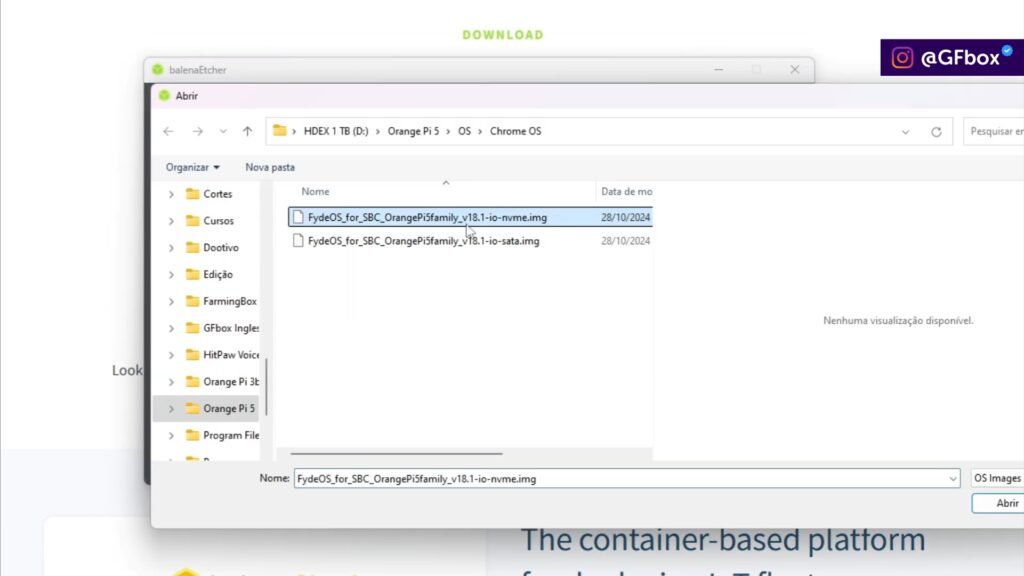The height and width of the screenshot is (576, 1024).
Task: Select the HitPaw Voice folder in sidebar
Action: click(222, 355)
